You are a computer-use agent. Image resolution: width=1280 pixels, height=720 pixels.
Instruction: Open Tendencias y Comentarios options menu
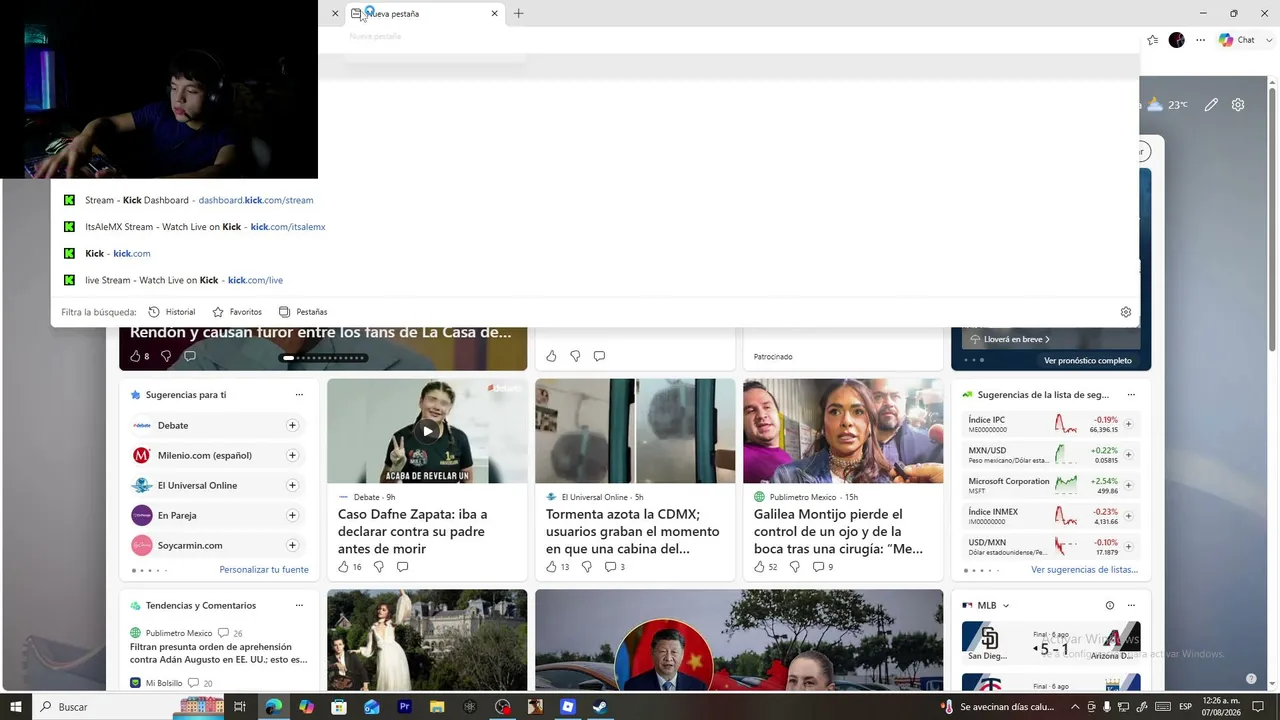pos(299,605)
